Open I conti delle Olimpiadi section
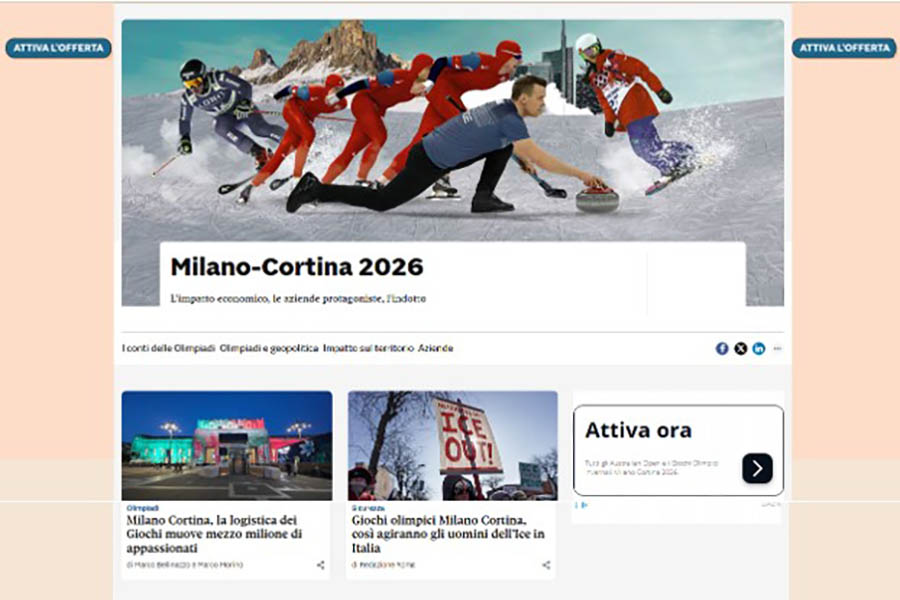 pos(168,348)
